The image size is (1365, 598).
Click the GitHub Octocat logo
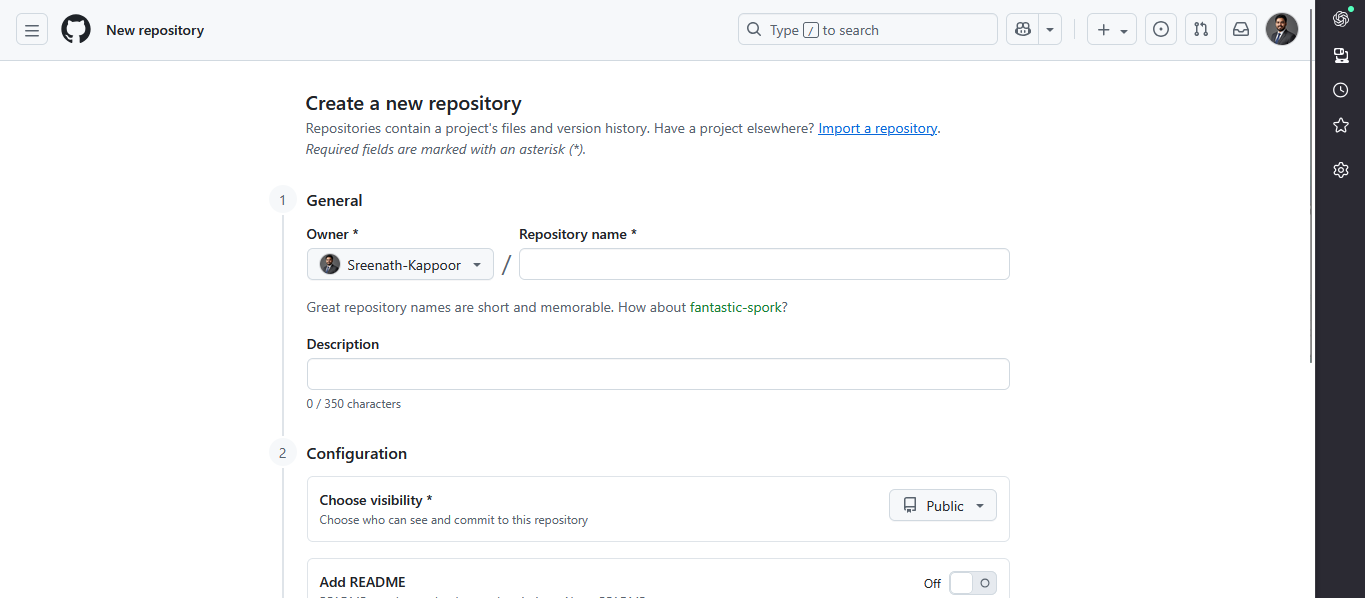point(76,30)
